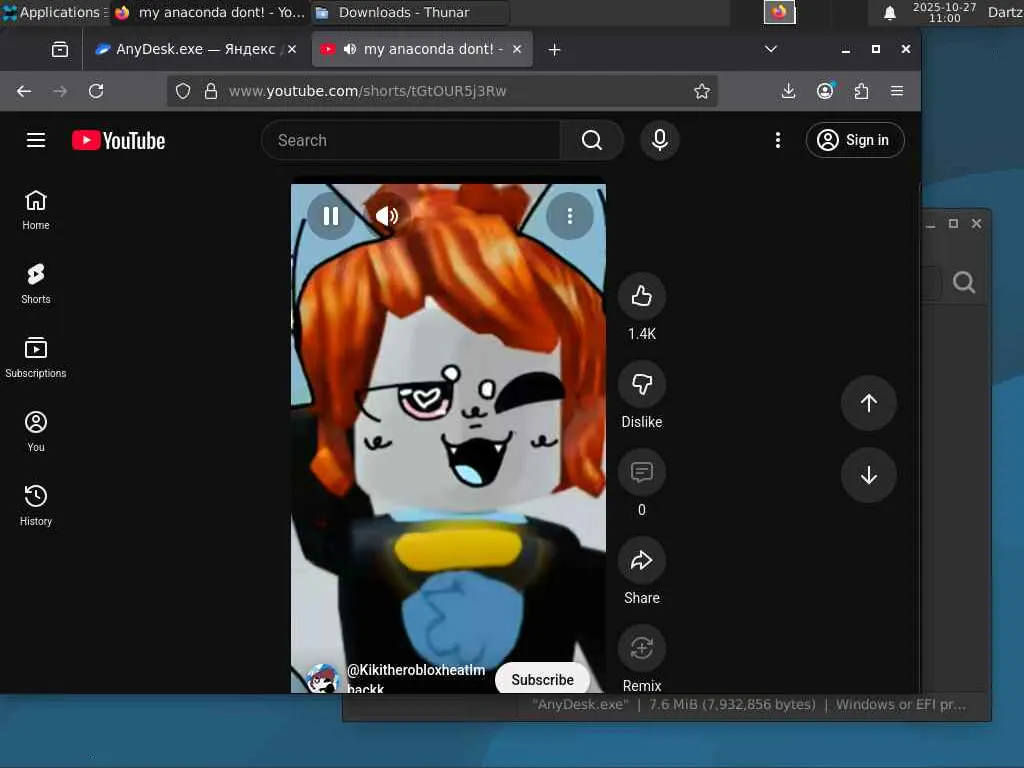Open YouTube settings three-dot menu
Screen dimensions: 1024x768
777,140
